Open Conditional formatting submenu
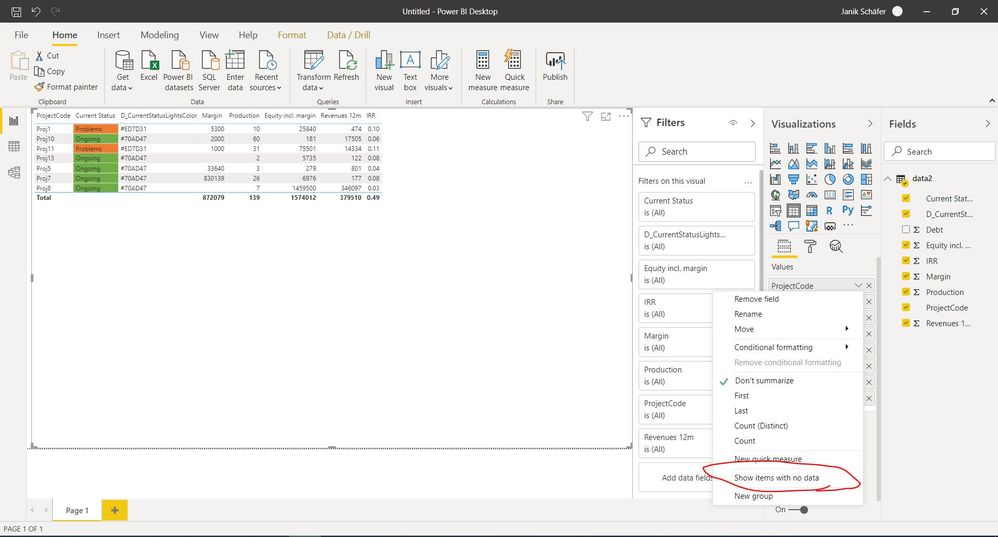This screenshot has width=998, height=537. (x=788, y=347)
